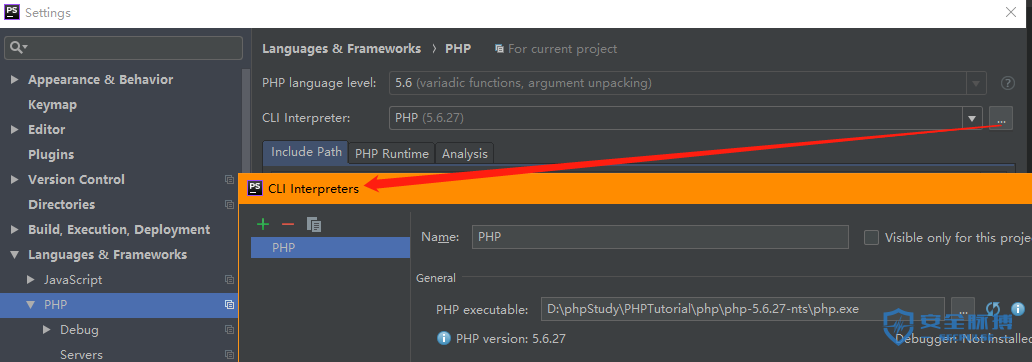
Task: Click the PhpStorm icon in CLI Interpreters title
Action: [x=255, y=188]
